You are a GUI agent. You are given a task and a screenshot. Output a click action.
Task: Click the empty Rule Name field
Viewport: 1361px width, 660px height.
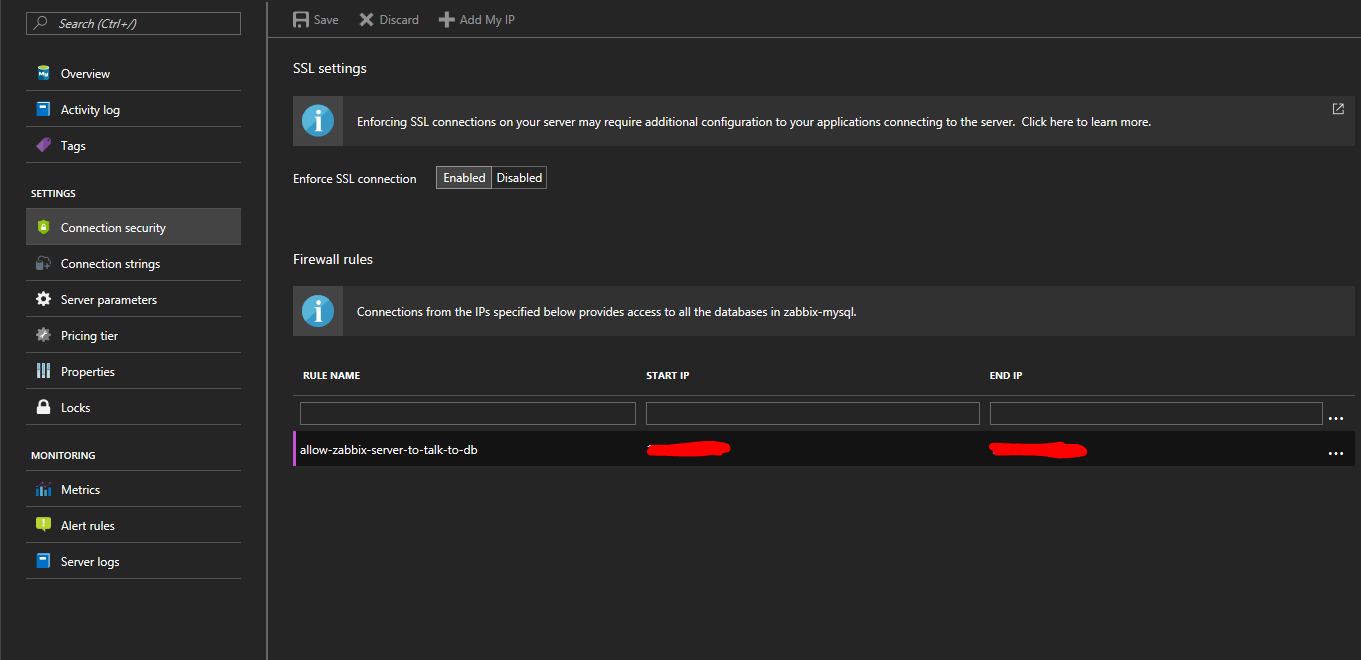(468, 413)
